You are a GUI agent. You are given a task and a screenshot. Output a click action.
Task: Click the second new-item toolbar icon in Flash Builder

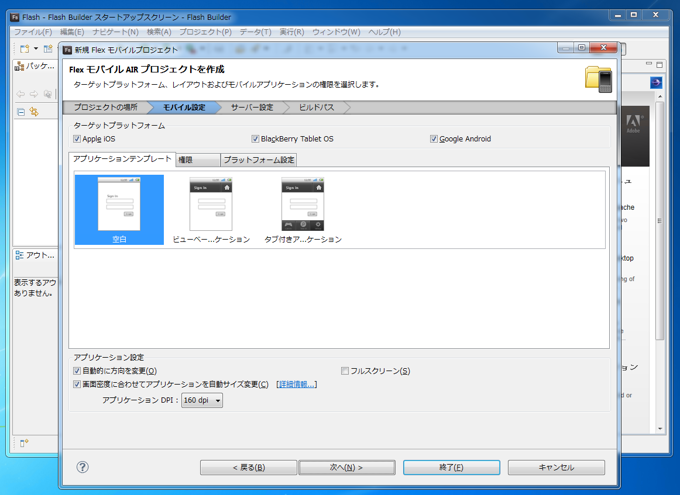pos(48,49)
